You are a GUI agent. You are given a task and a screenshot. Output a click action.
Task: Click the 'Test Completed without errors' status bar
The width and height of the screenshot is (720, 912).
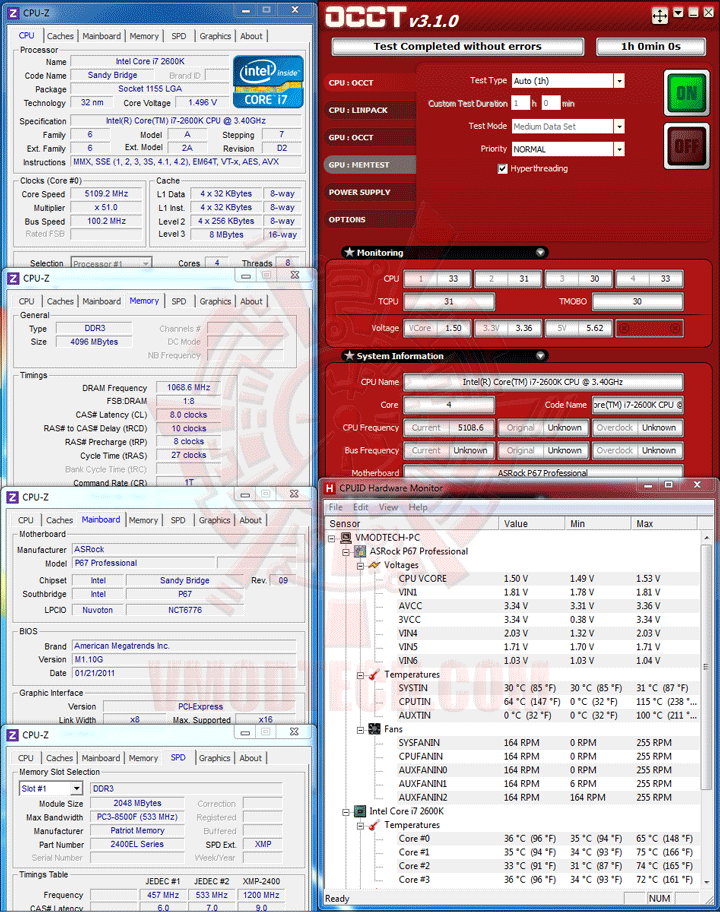(458, 47)
